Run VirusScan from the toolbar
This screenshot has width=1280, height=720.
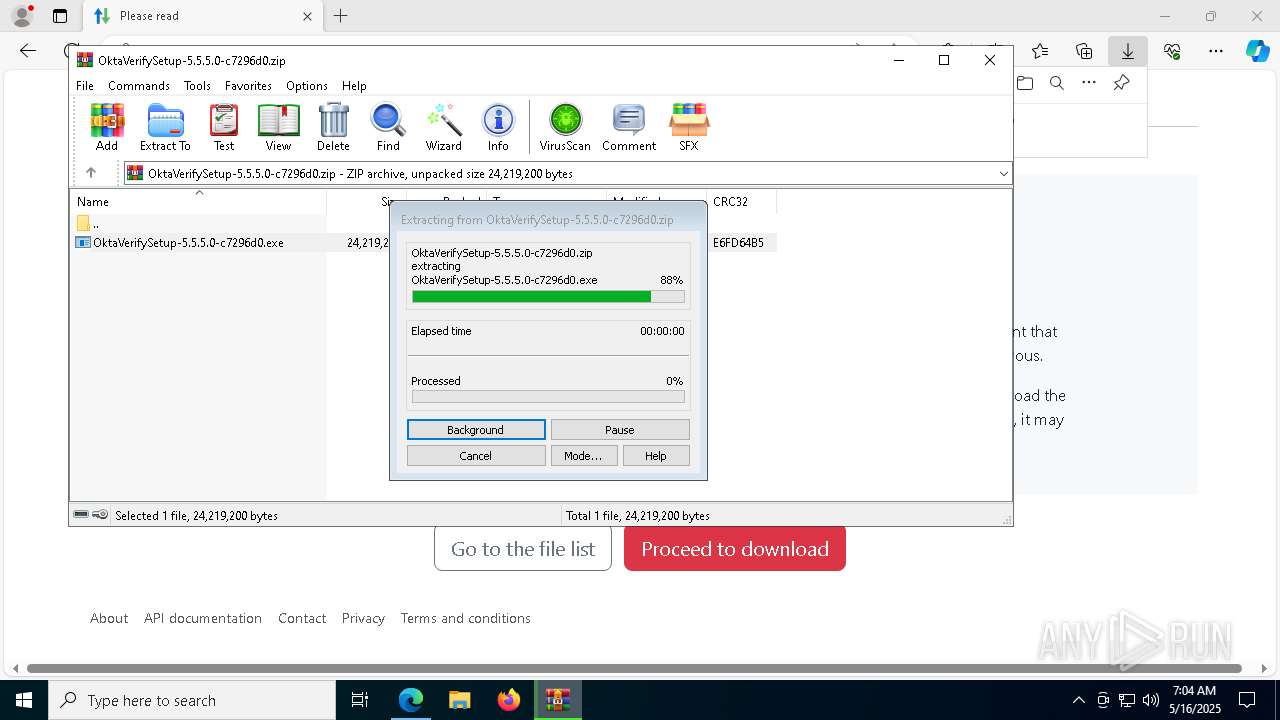(565, 127)
